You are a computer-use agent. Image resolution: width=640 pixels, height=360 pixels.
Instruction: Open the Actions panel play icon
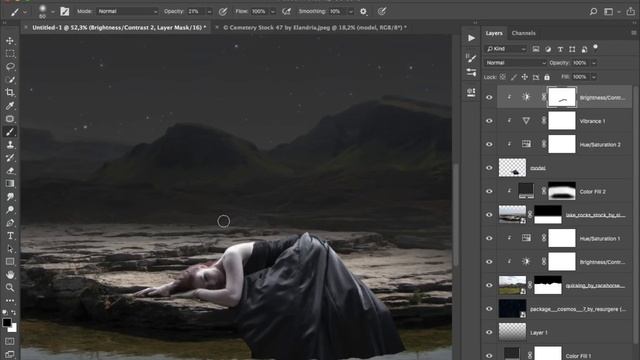(471, 38)
